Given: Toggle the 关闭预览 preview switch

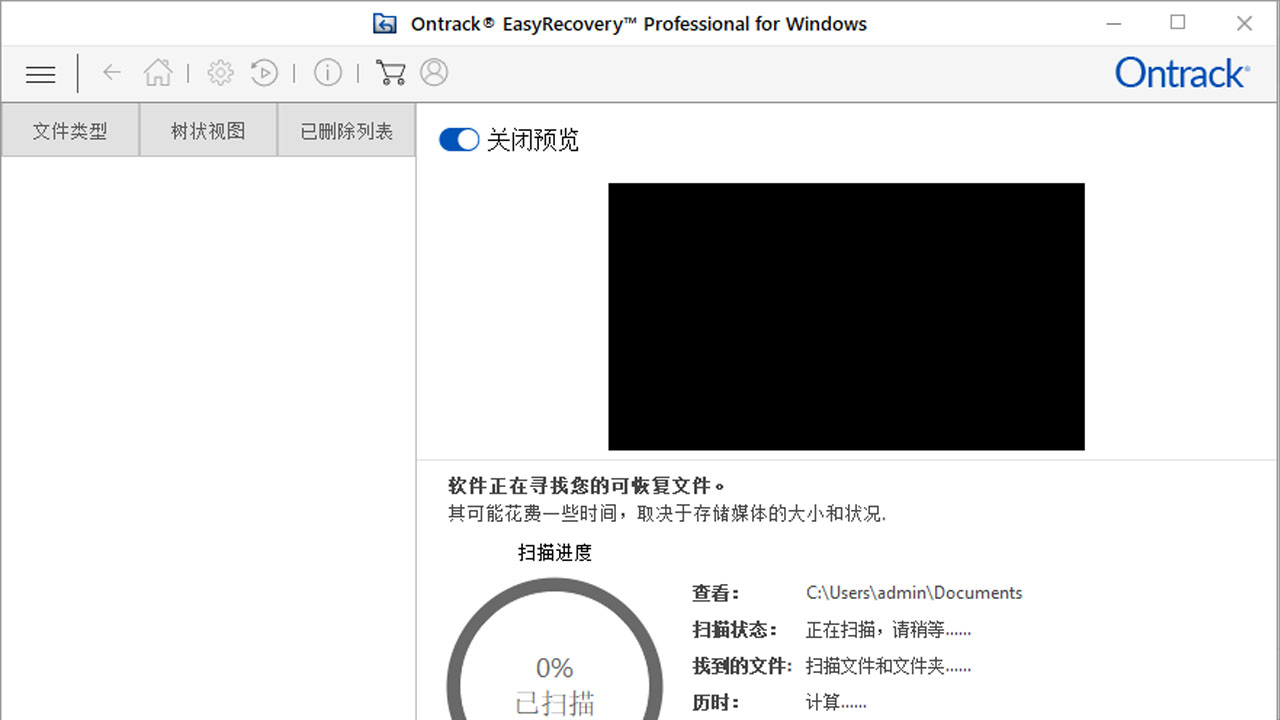Looking at the screenshot, I should (459, 139).
